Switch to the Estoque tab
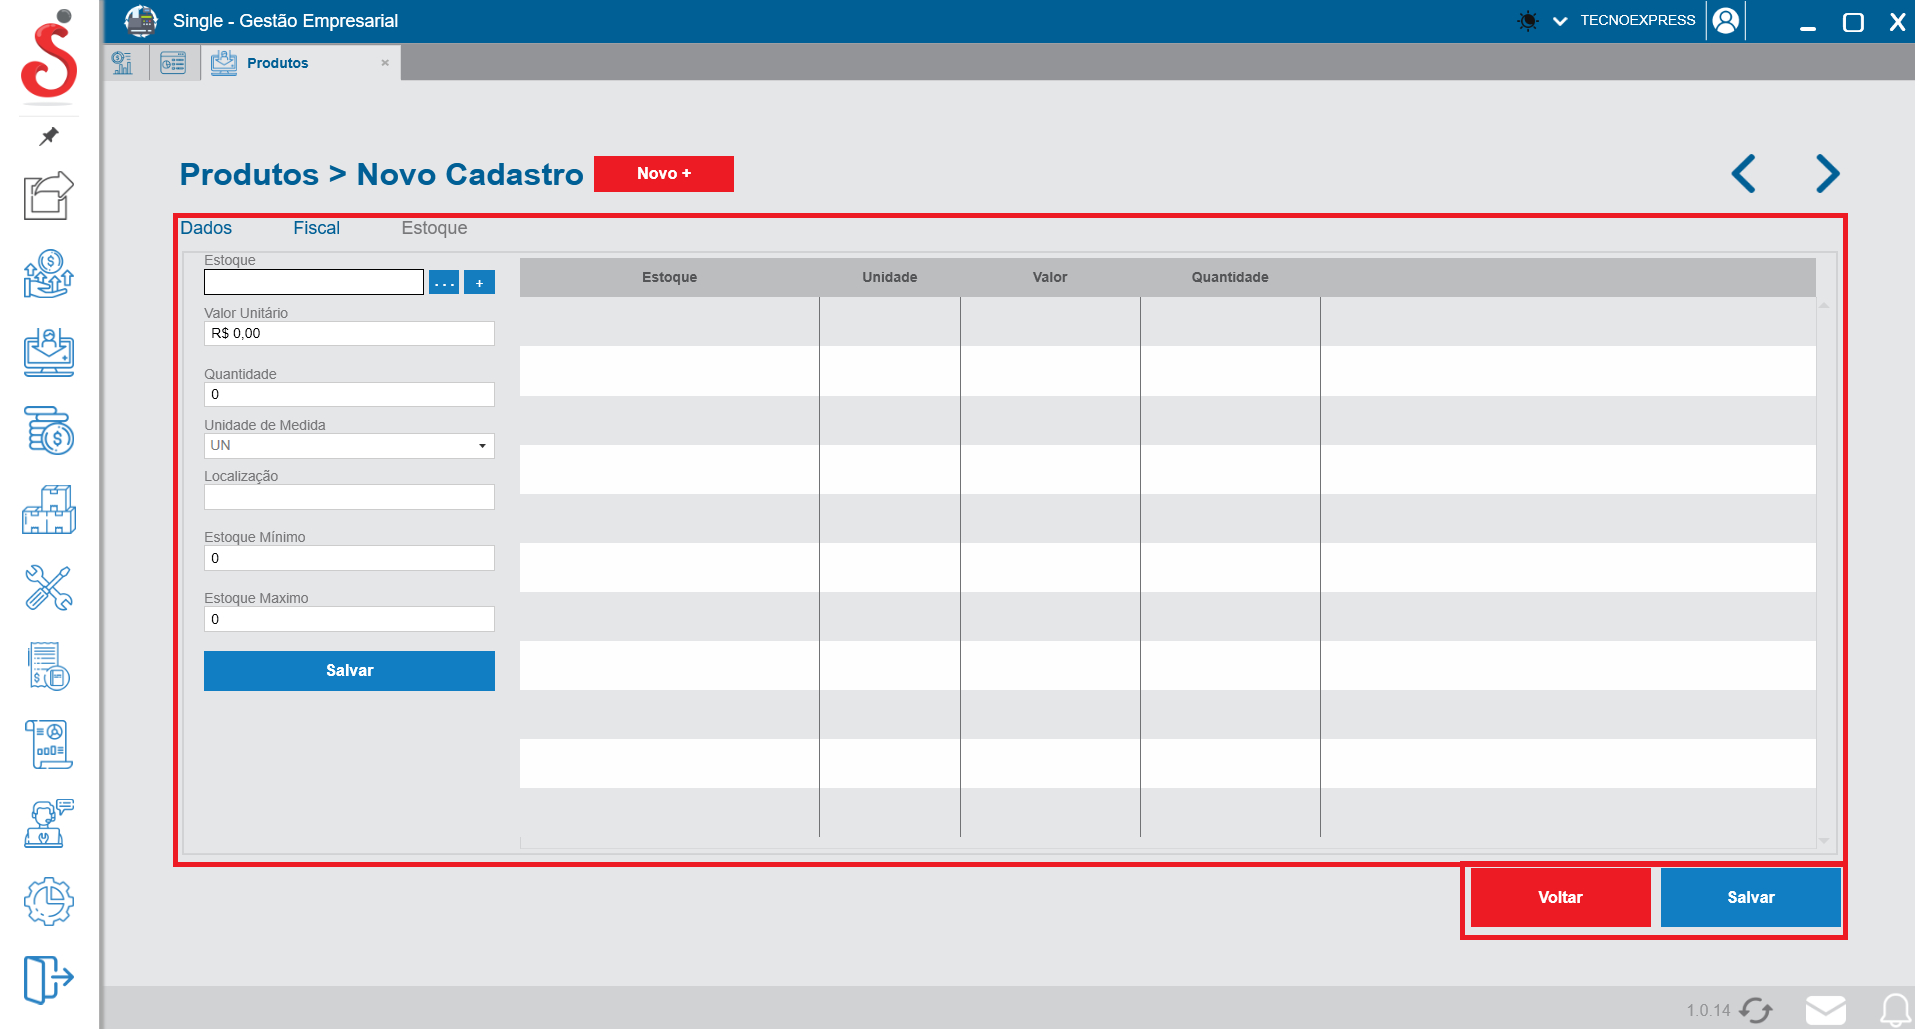This screenshot has height=1029, width=1915. [434, 228]
